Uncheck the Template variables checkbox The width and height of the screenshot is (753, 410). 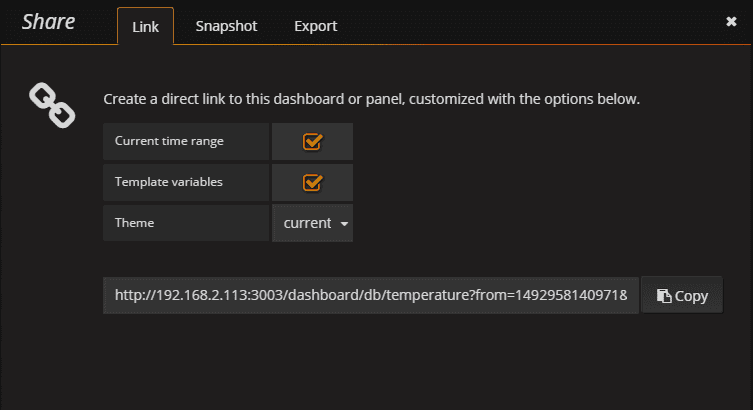[312, 182]
